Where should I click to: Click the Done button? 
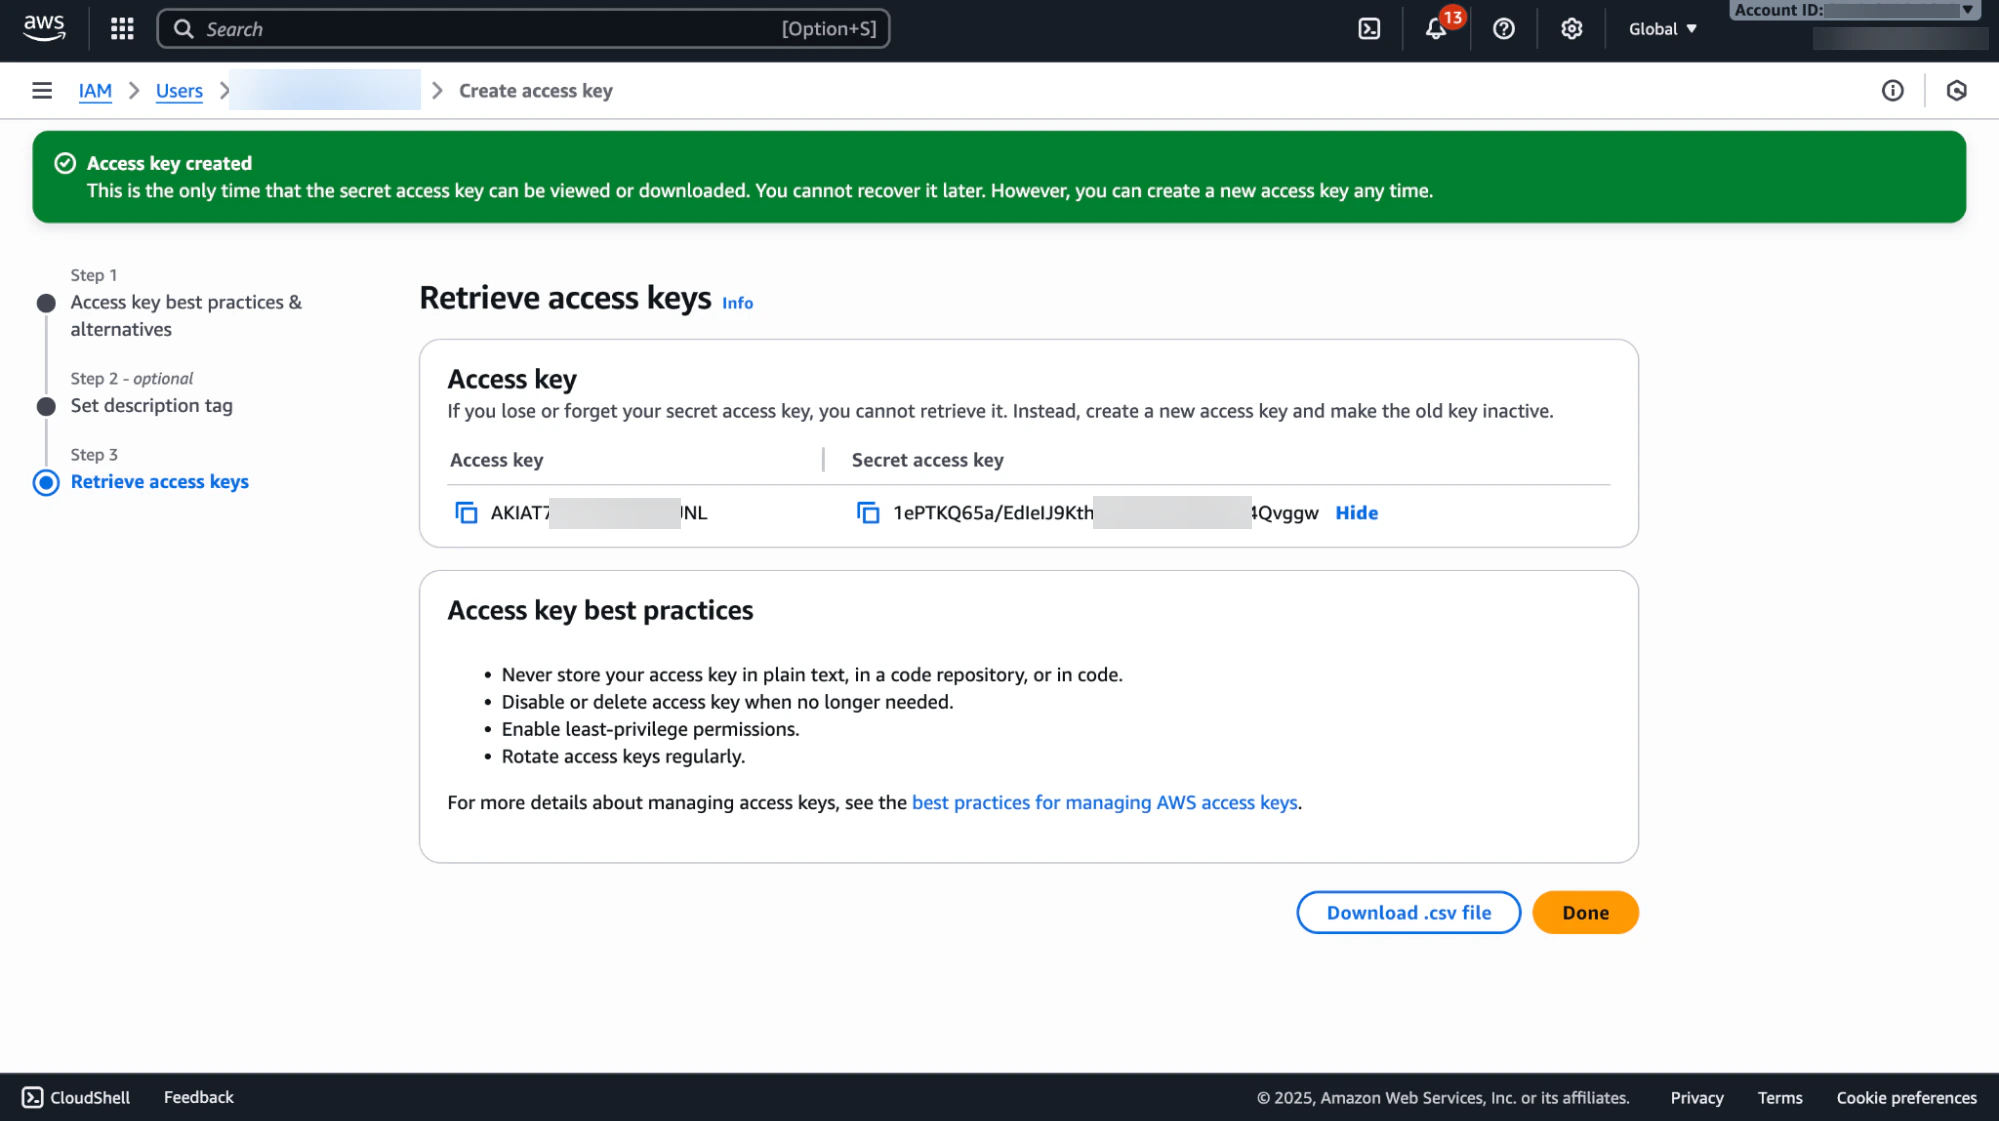[x=1584, y=912]
